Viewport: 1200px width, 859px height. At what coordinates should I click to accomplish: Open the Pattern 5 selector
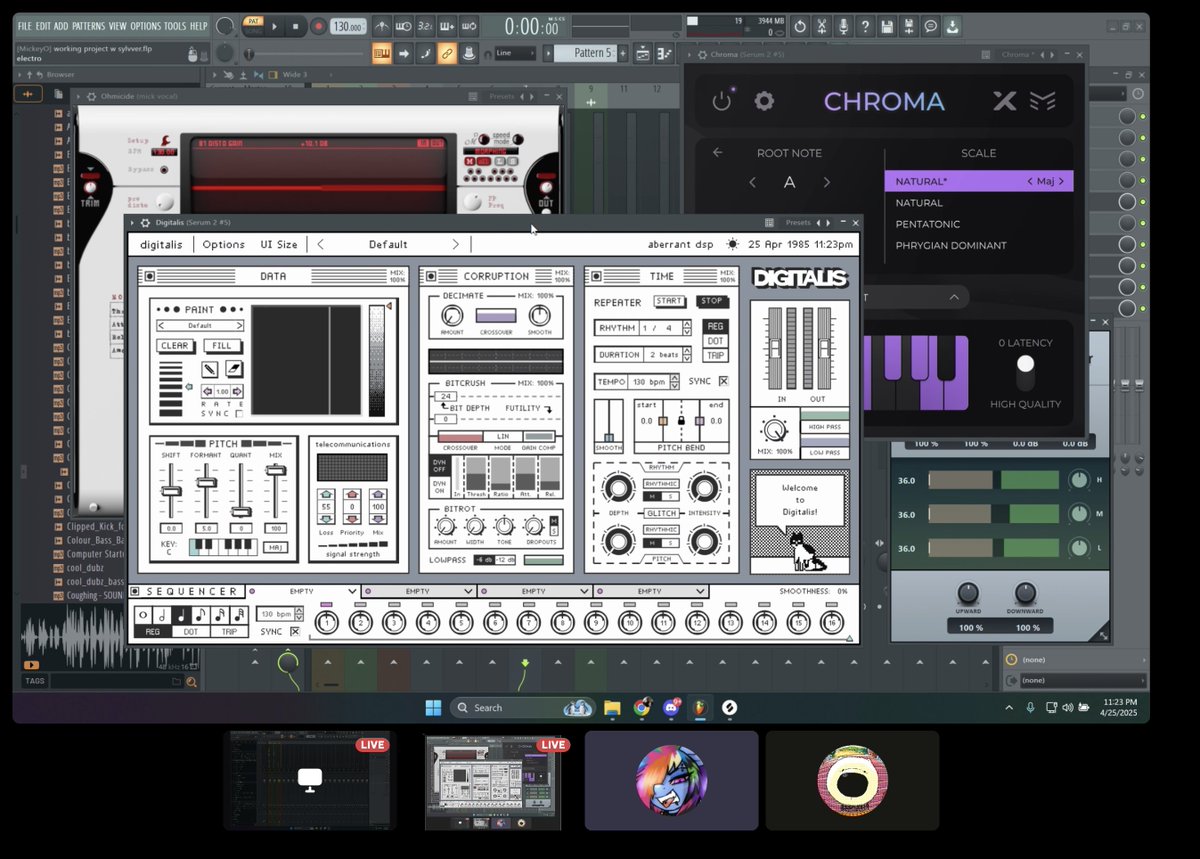click(x=585, y=53)
